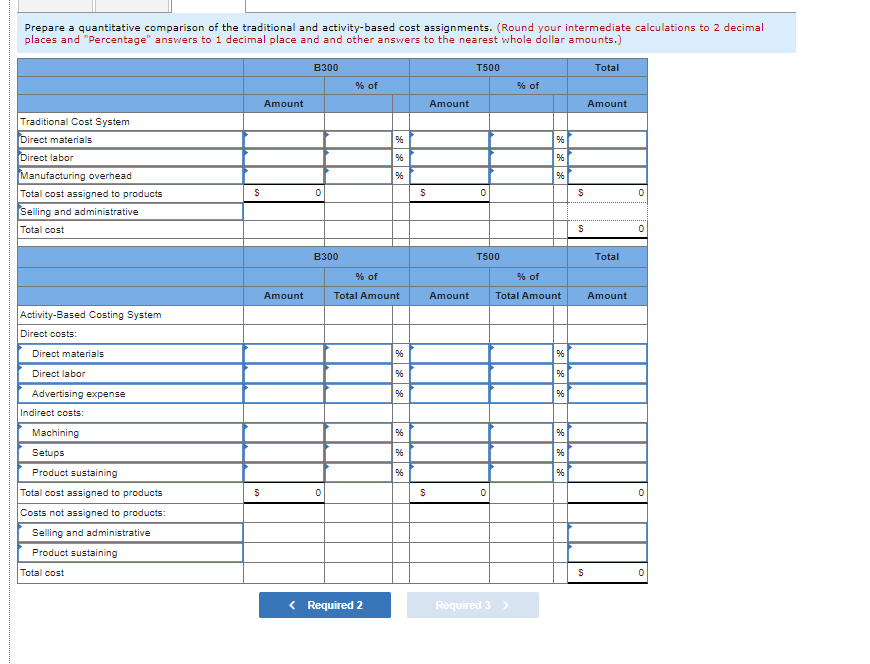Open Traditional Direct materials row label dropdown

130,140
